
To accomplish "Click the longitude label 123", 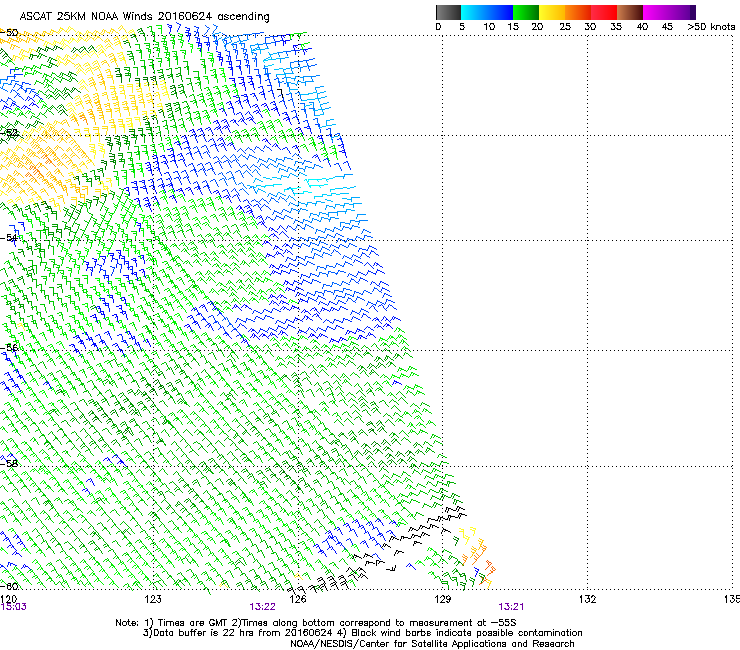I will 153,599.
